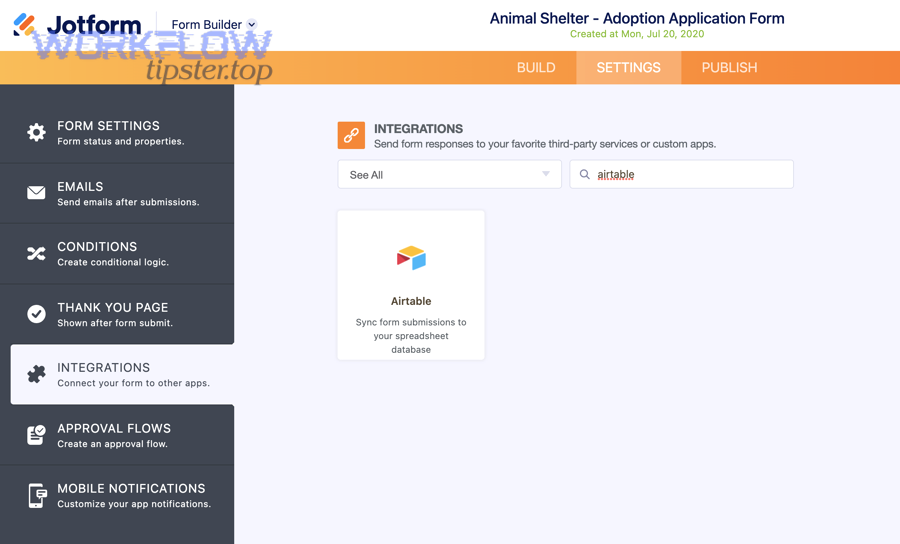Screen dimensions: 900x544
Task: Open EMAILS section in sidebar
Action: coord(117,193)
